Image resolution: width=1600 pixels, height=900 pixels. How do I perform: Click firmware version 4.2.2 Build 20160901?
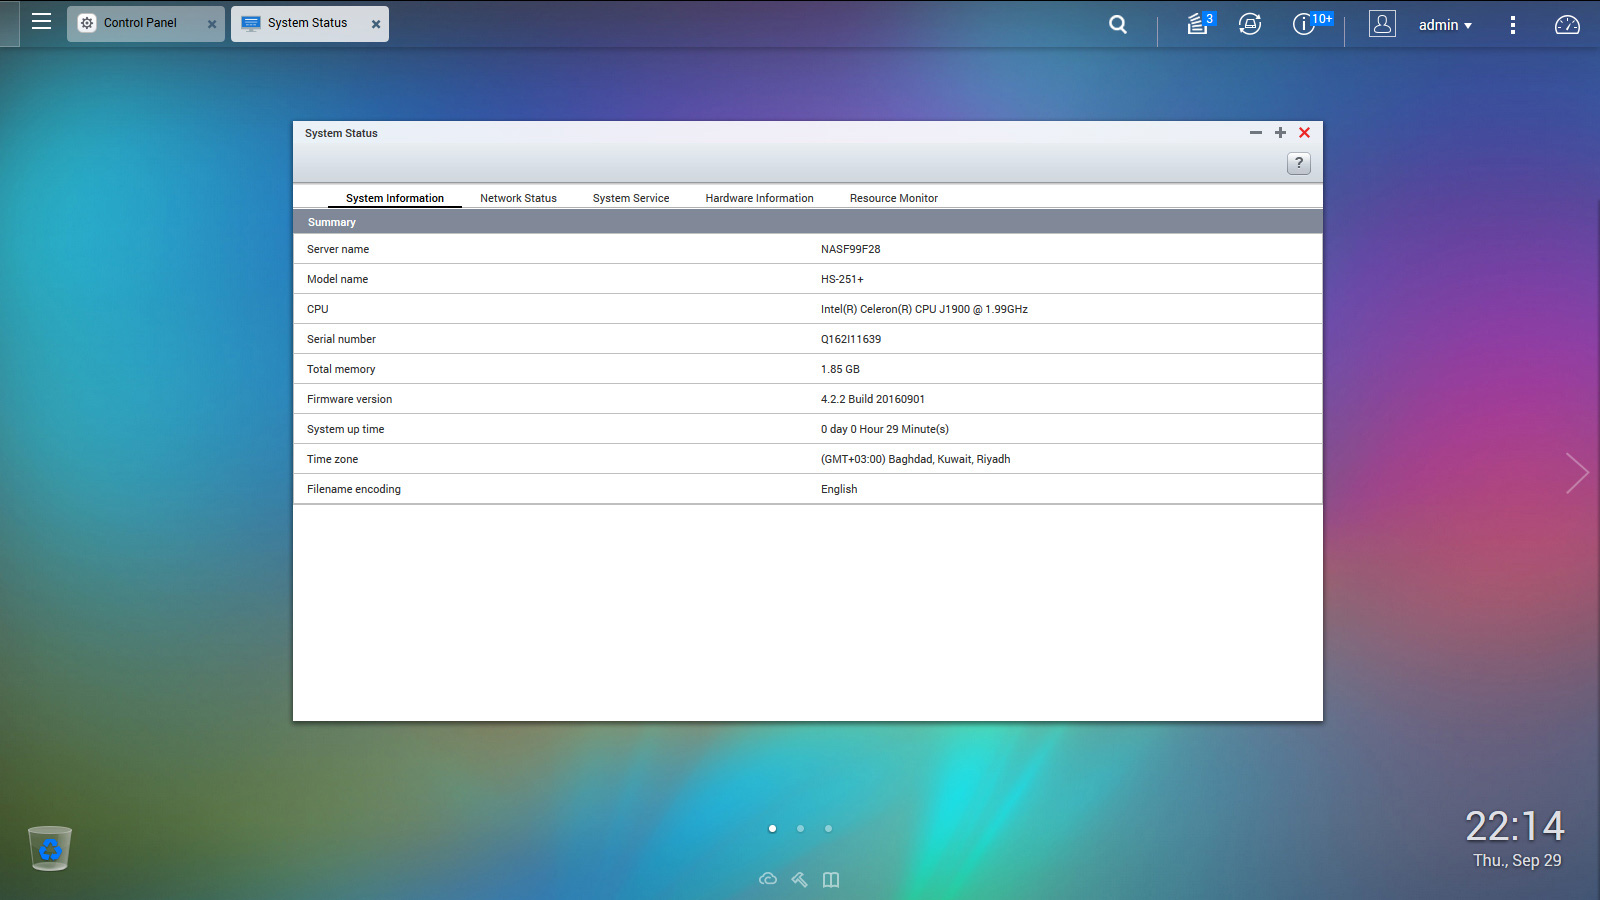tap(873, 399)
